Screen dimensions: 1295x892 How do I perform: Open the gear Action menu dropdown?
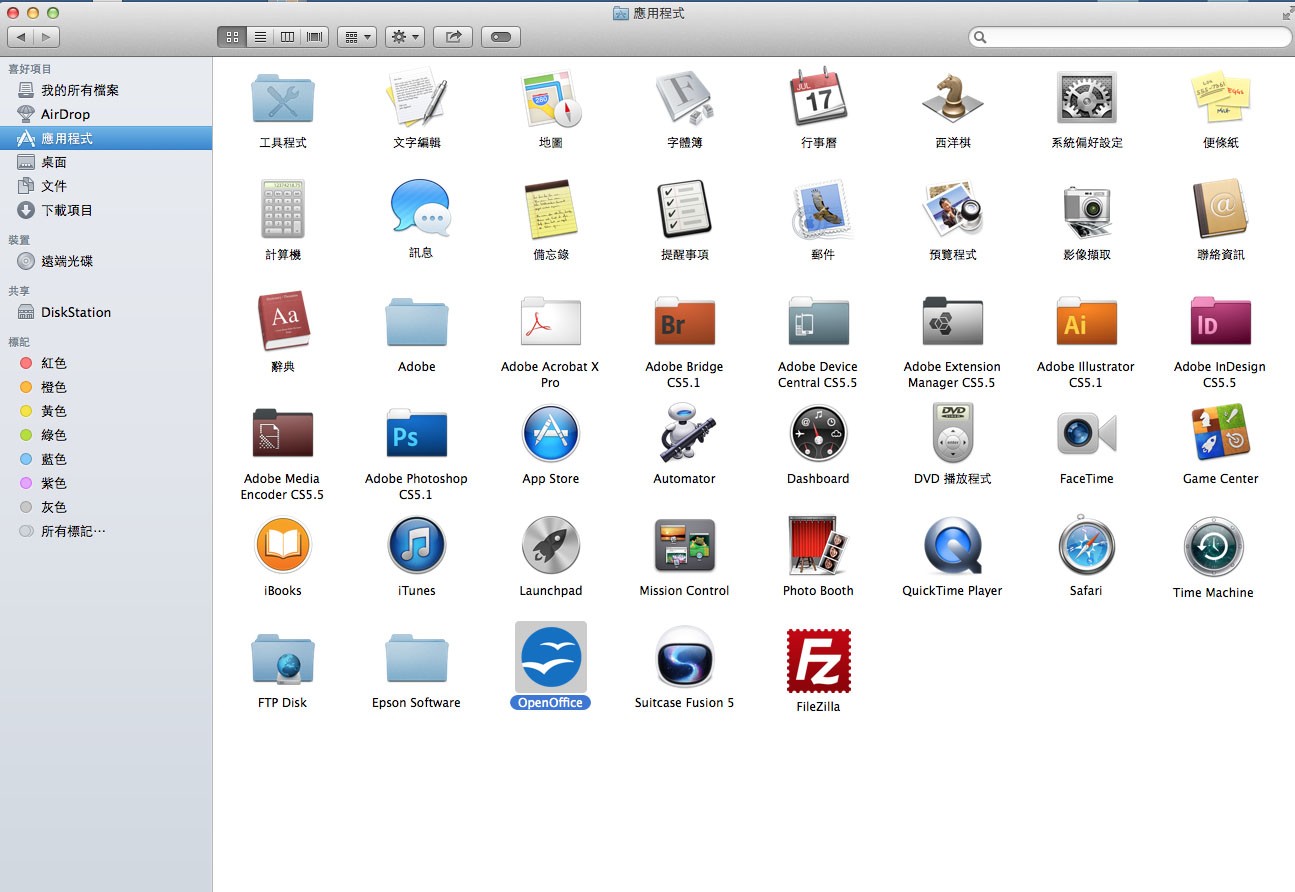click(x=406, y=37)
